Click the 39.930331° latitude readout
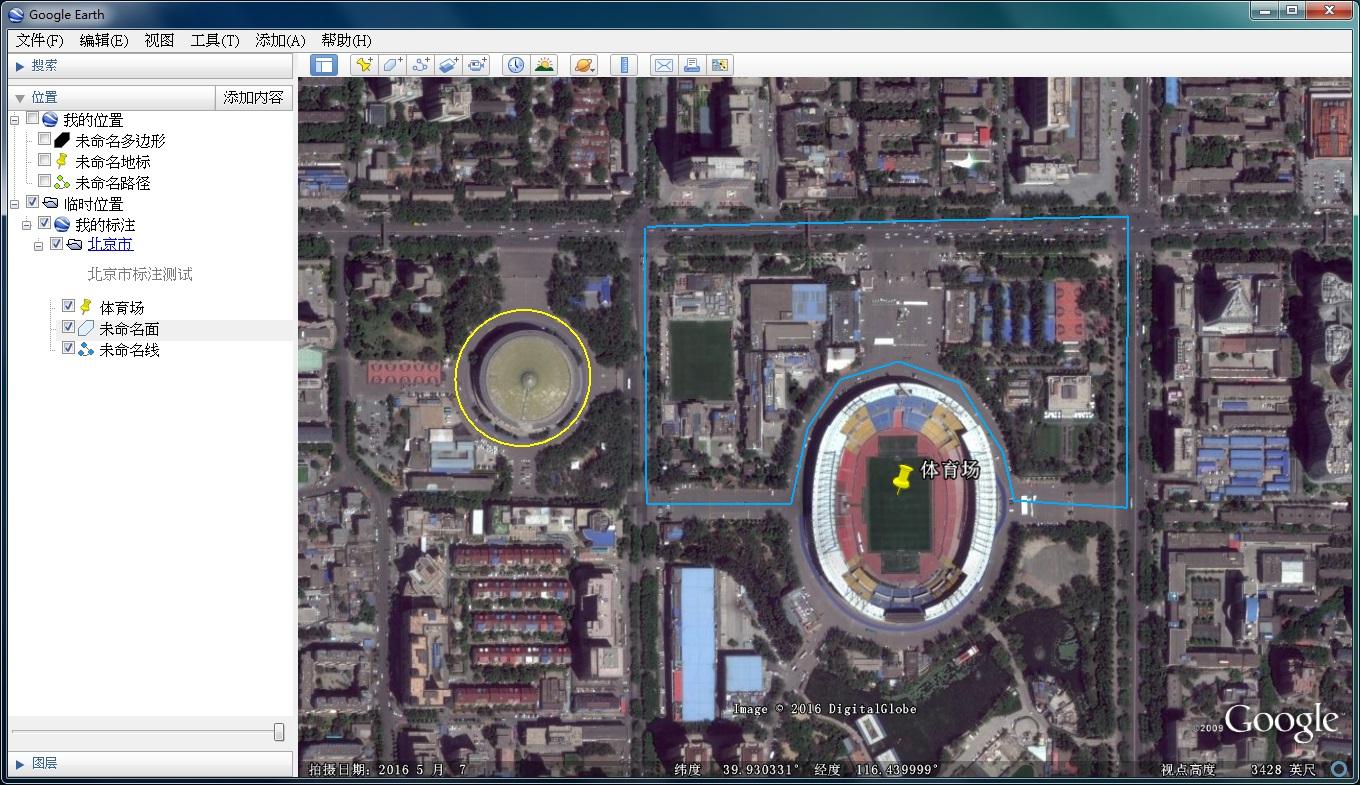The width and height of the screenshot is (1360, 785). [x=762, y=769]
